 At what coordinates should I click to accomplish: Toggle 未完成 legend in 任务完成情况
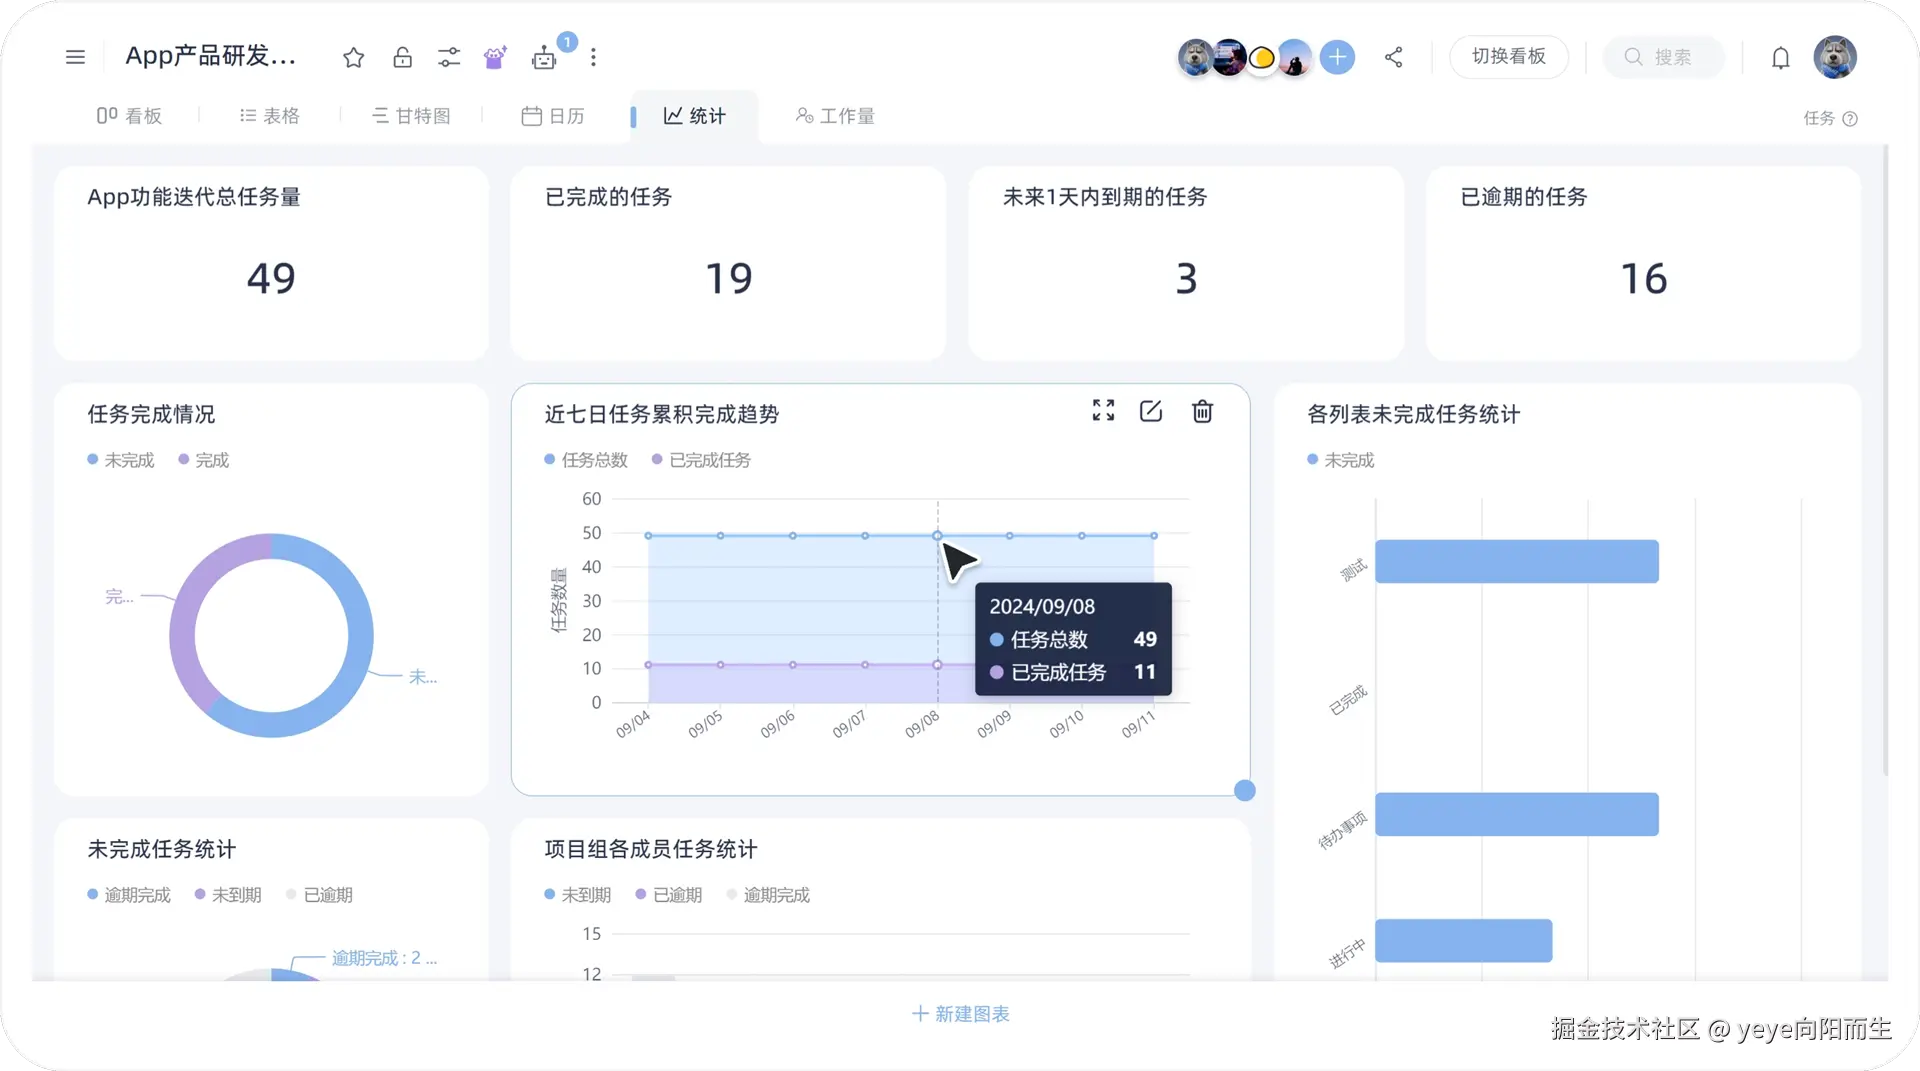tap(121, 460)
